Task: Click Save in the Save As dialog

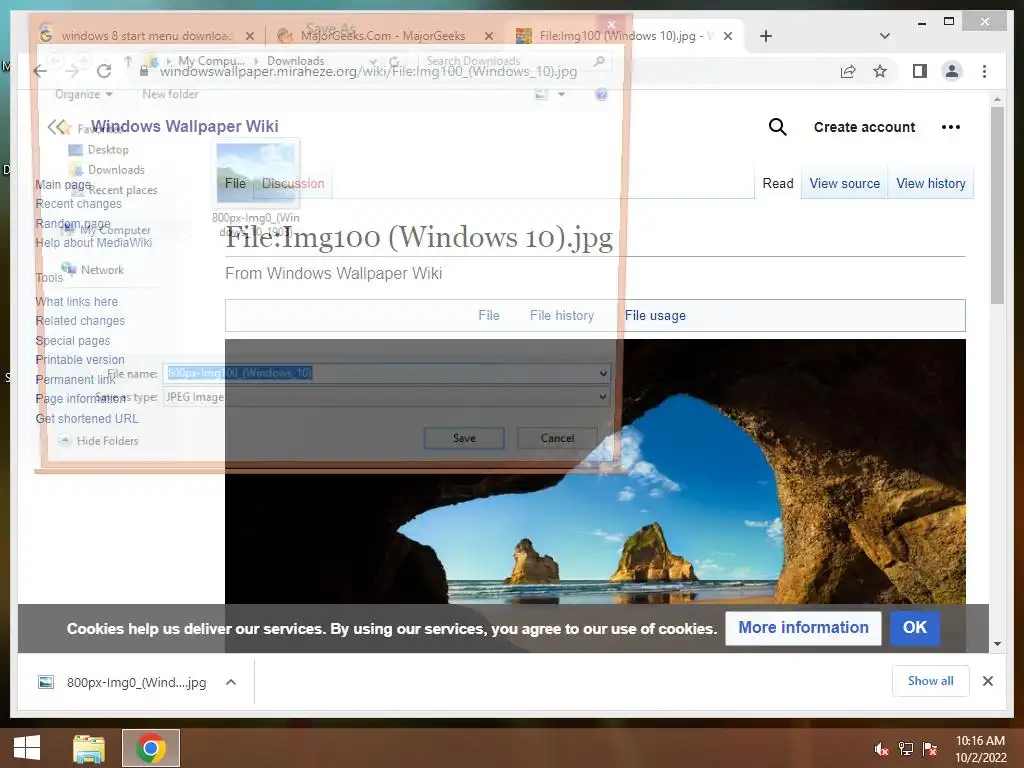Action: coord(464,438)
